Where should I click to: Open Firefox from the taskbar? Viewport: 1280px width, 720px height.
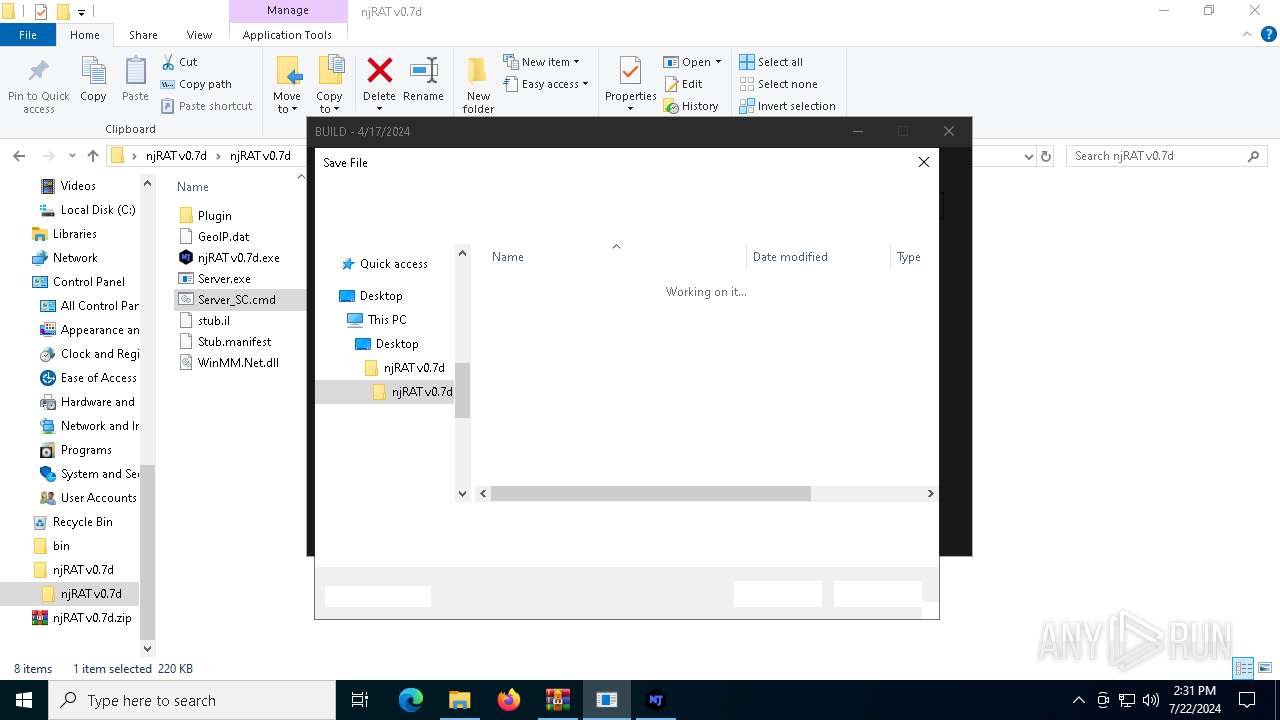509,700
